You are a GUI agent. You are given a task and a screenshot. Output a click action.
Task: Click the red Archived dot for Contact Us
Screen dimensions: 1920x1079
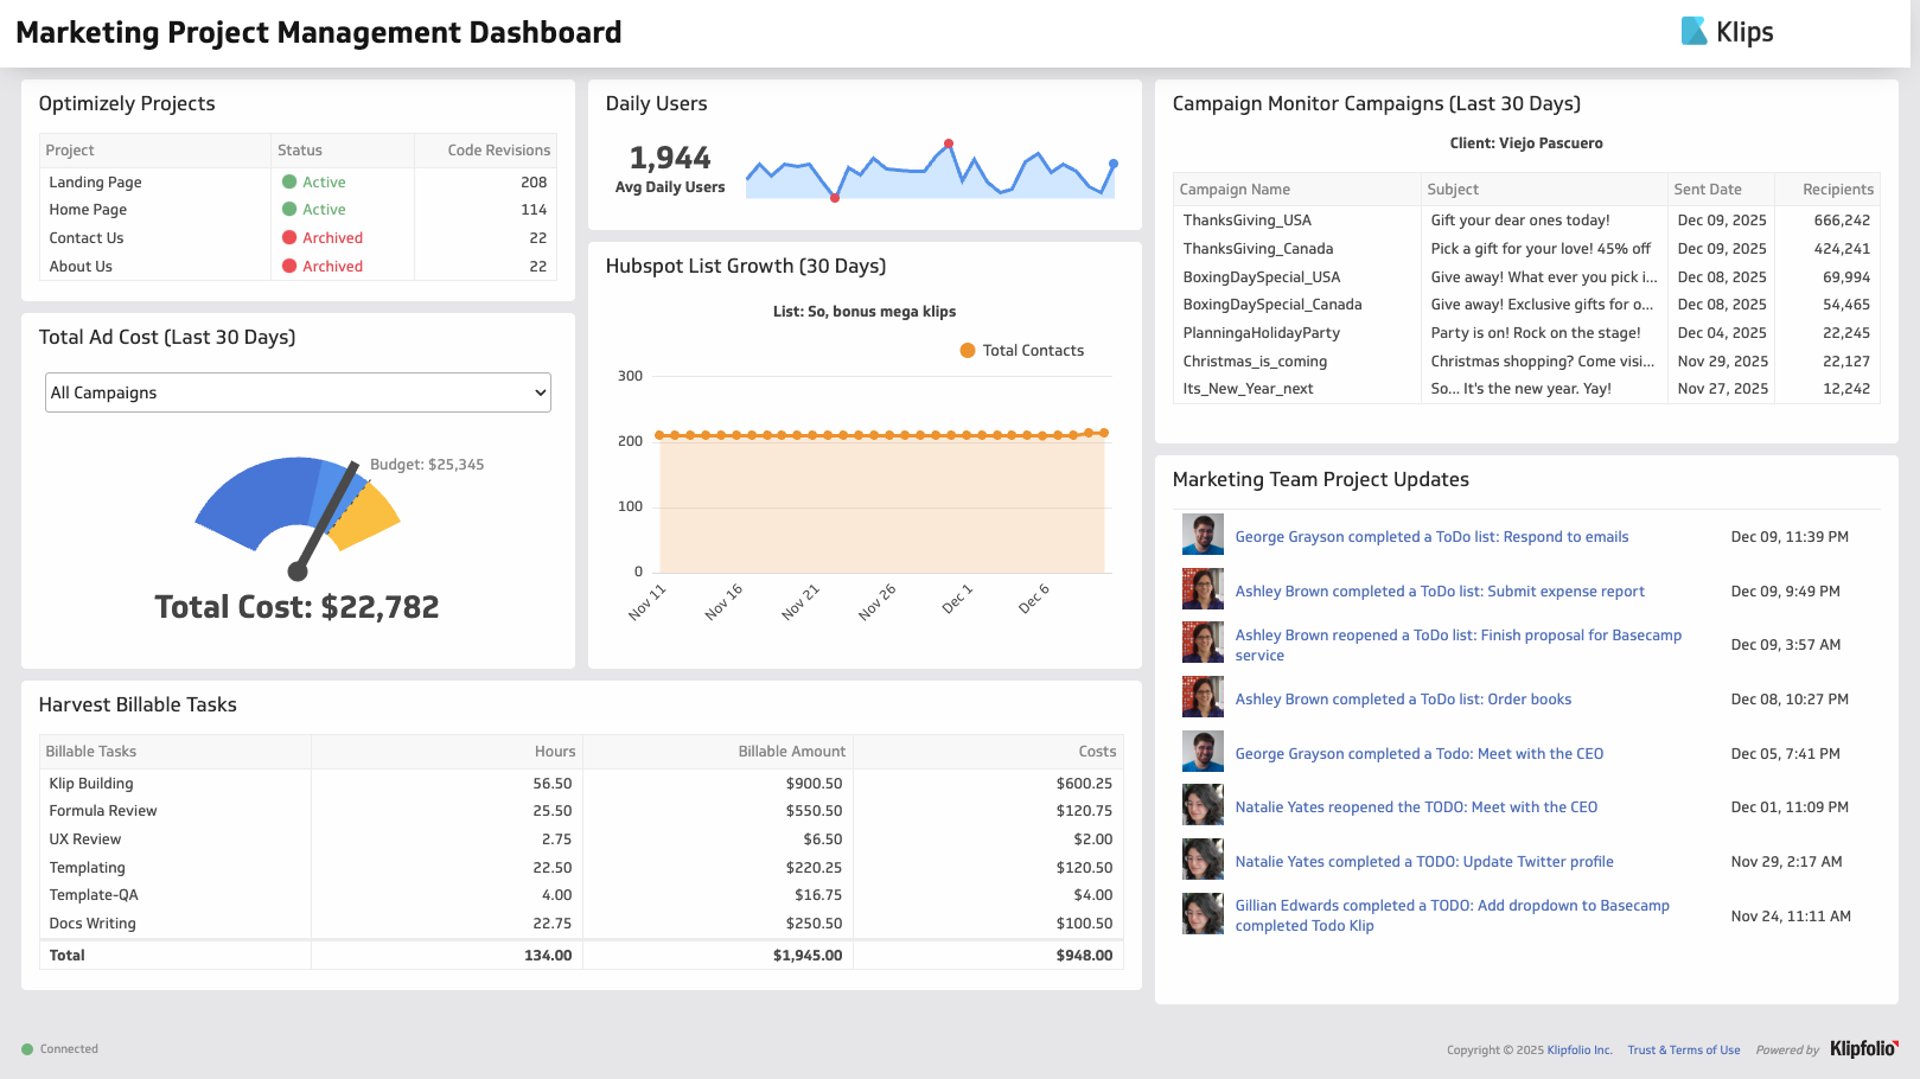coord(290,238)
